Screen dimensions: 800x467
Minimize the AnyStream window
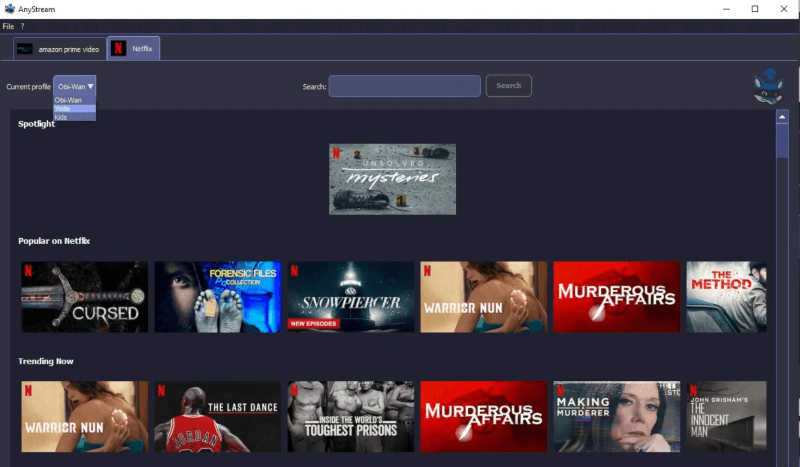[726, 9]
